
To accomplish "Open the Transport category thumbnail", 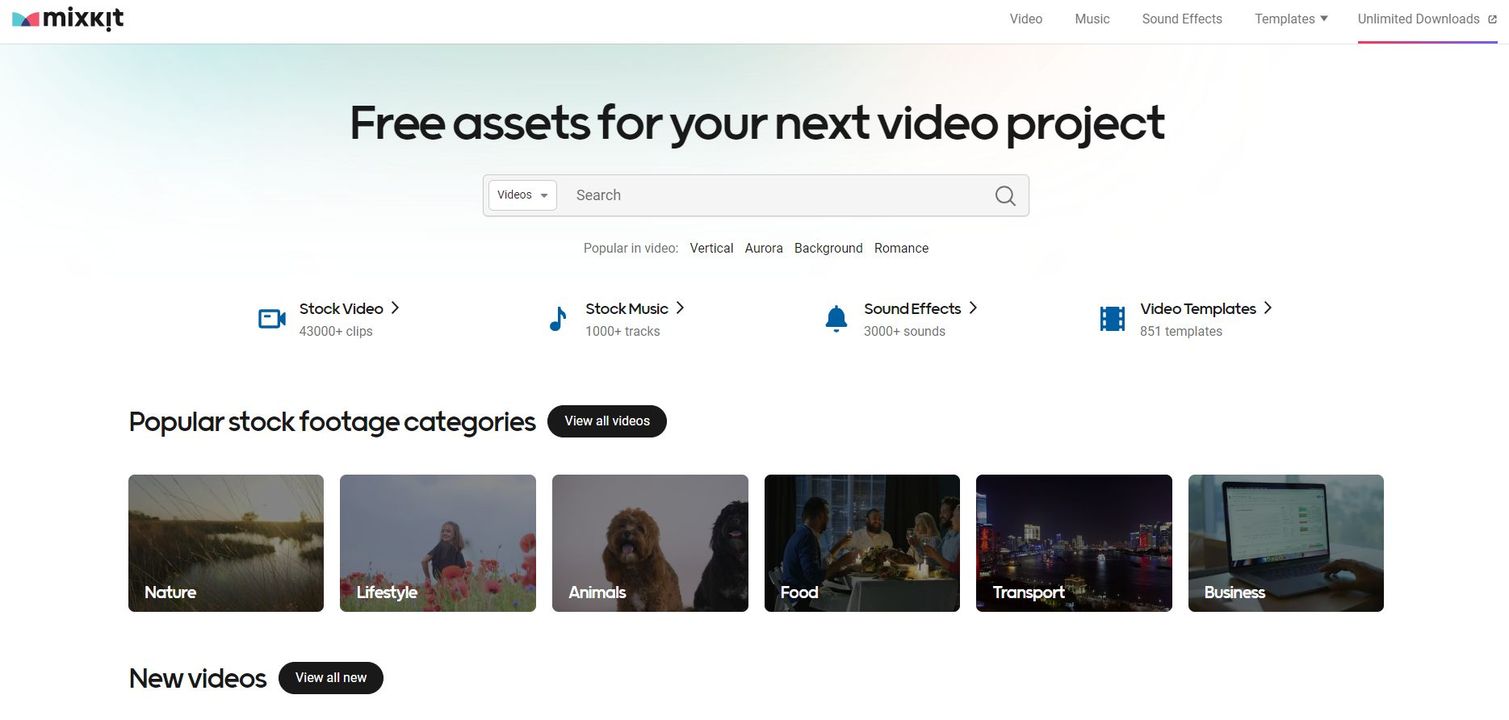I will click(1074, 543).
